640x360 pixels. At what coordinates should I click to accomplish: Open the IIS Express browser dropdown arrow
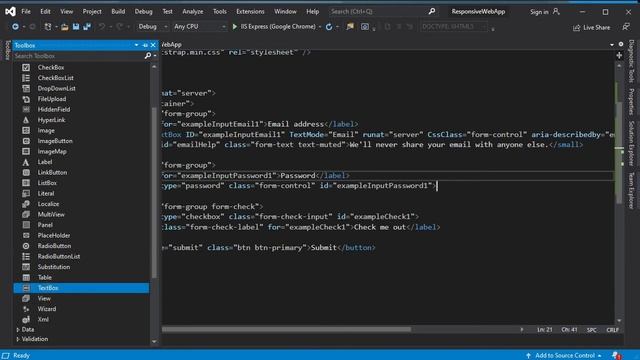click(320, 27)
